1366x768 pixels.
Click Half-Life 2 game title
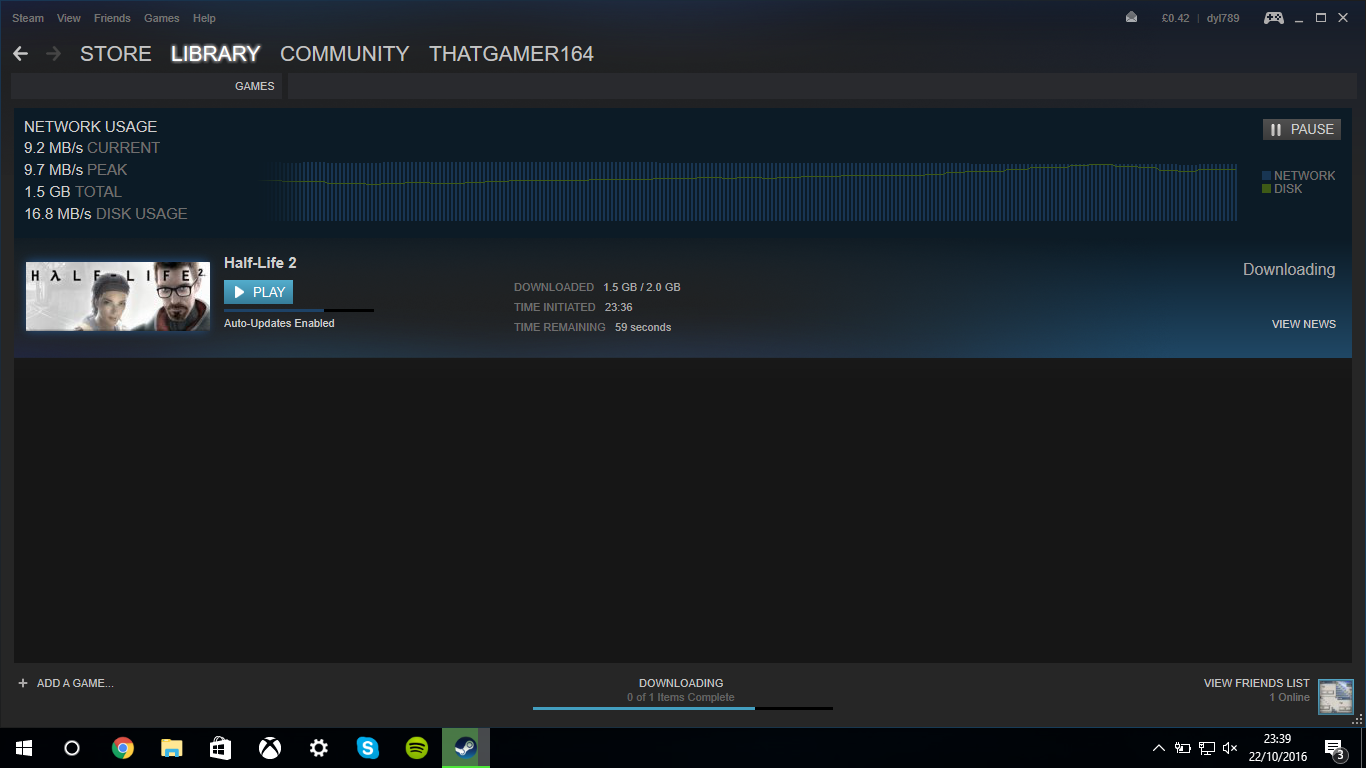coord(260,263)
